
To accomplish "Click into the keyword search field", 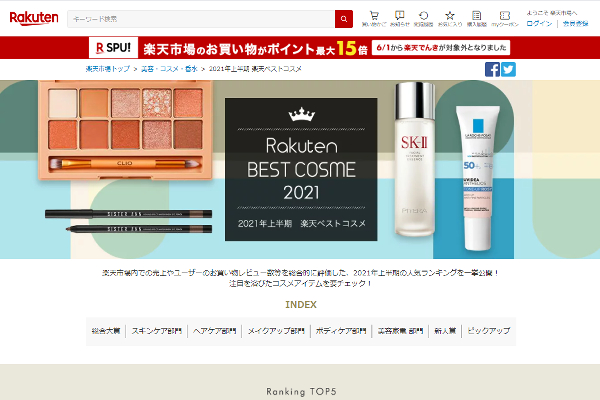I will pos(200,19).
